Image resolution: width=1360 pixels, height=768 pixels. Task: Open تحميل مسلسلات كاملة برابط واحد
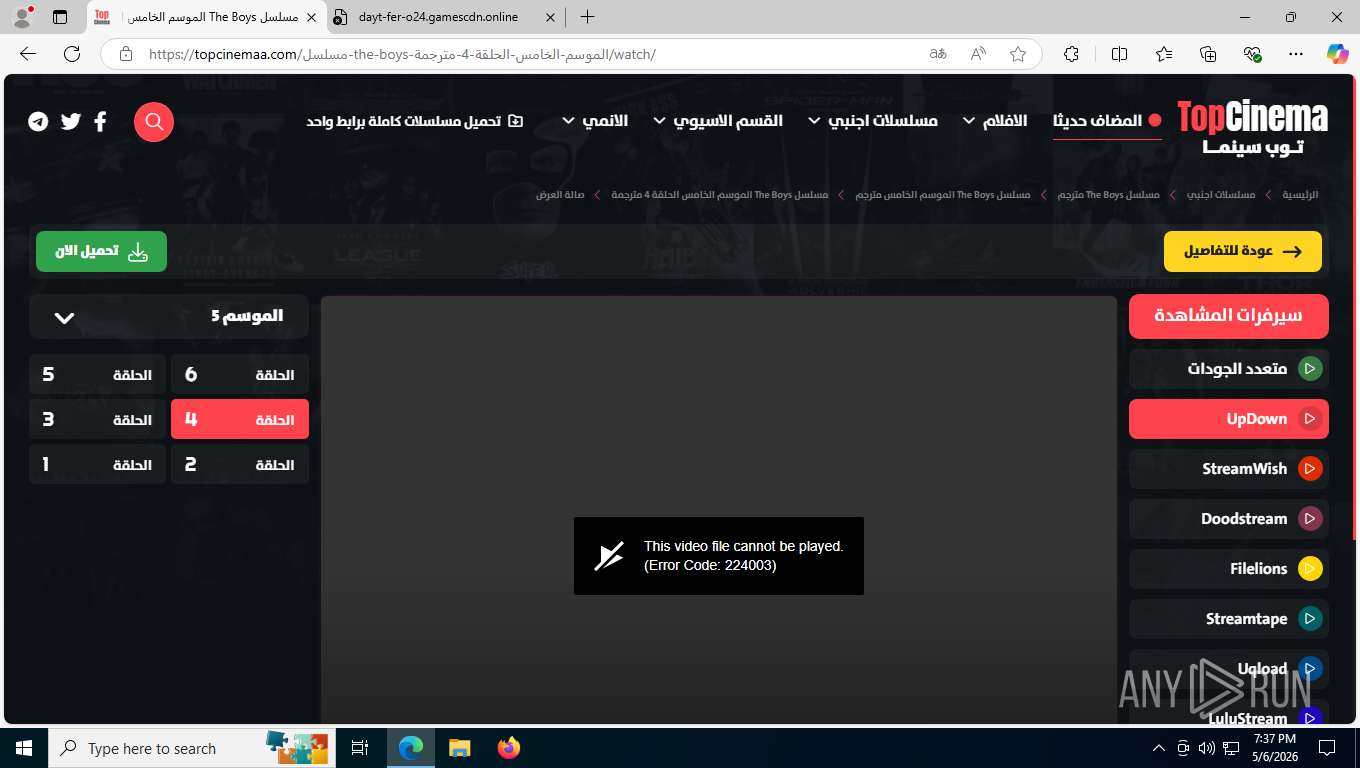coord(414,121)
